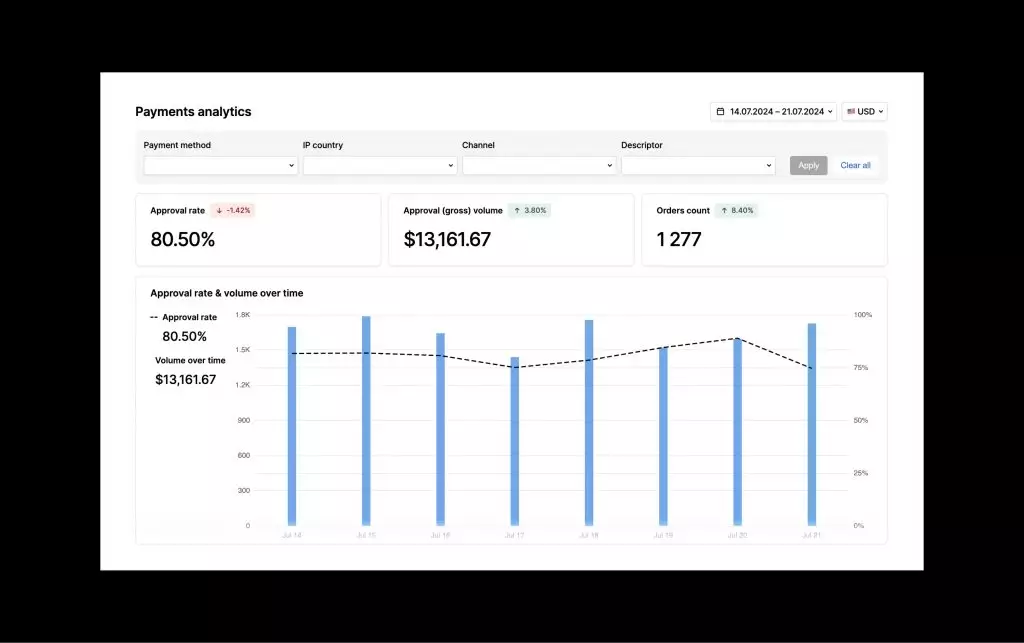Image resolution: width=1024 pixels, height=643 pixels.
Task: Click the red down-arrow icon on Approval rate badge
Action: tap(221, 210)
